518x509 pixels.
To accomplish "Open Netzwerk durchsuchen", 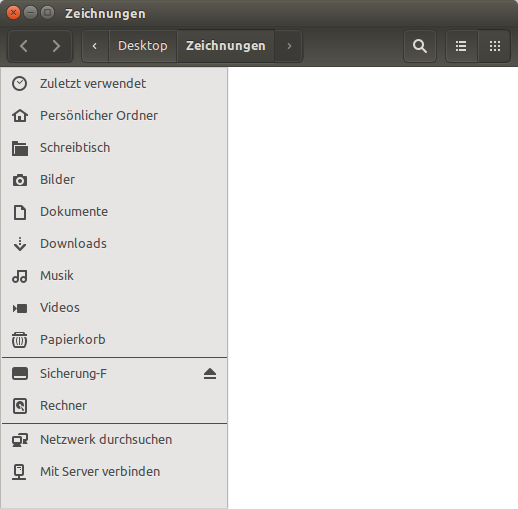I will 115,440.
